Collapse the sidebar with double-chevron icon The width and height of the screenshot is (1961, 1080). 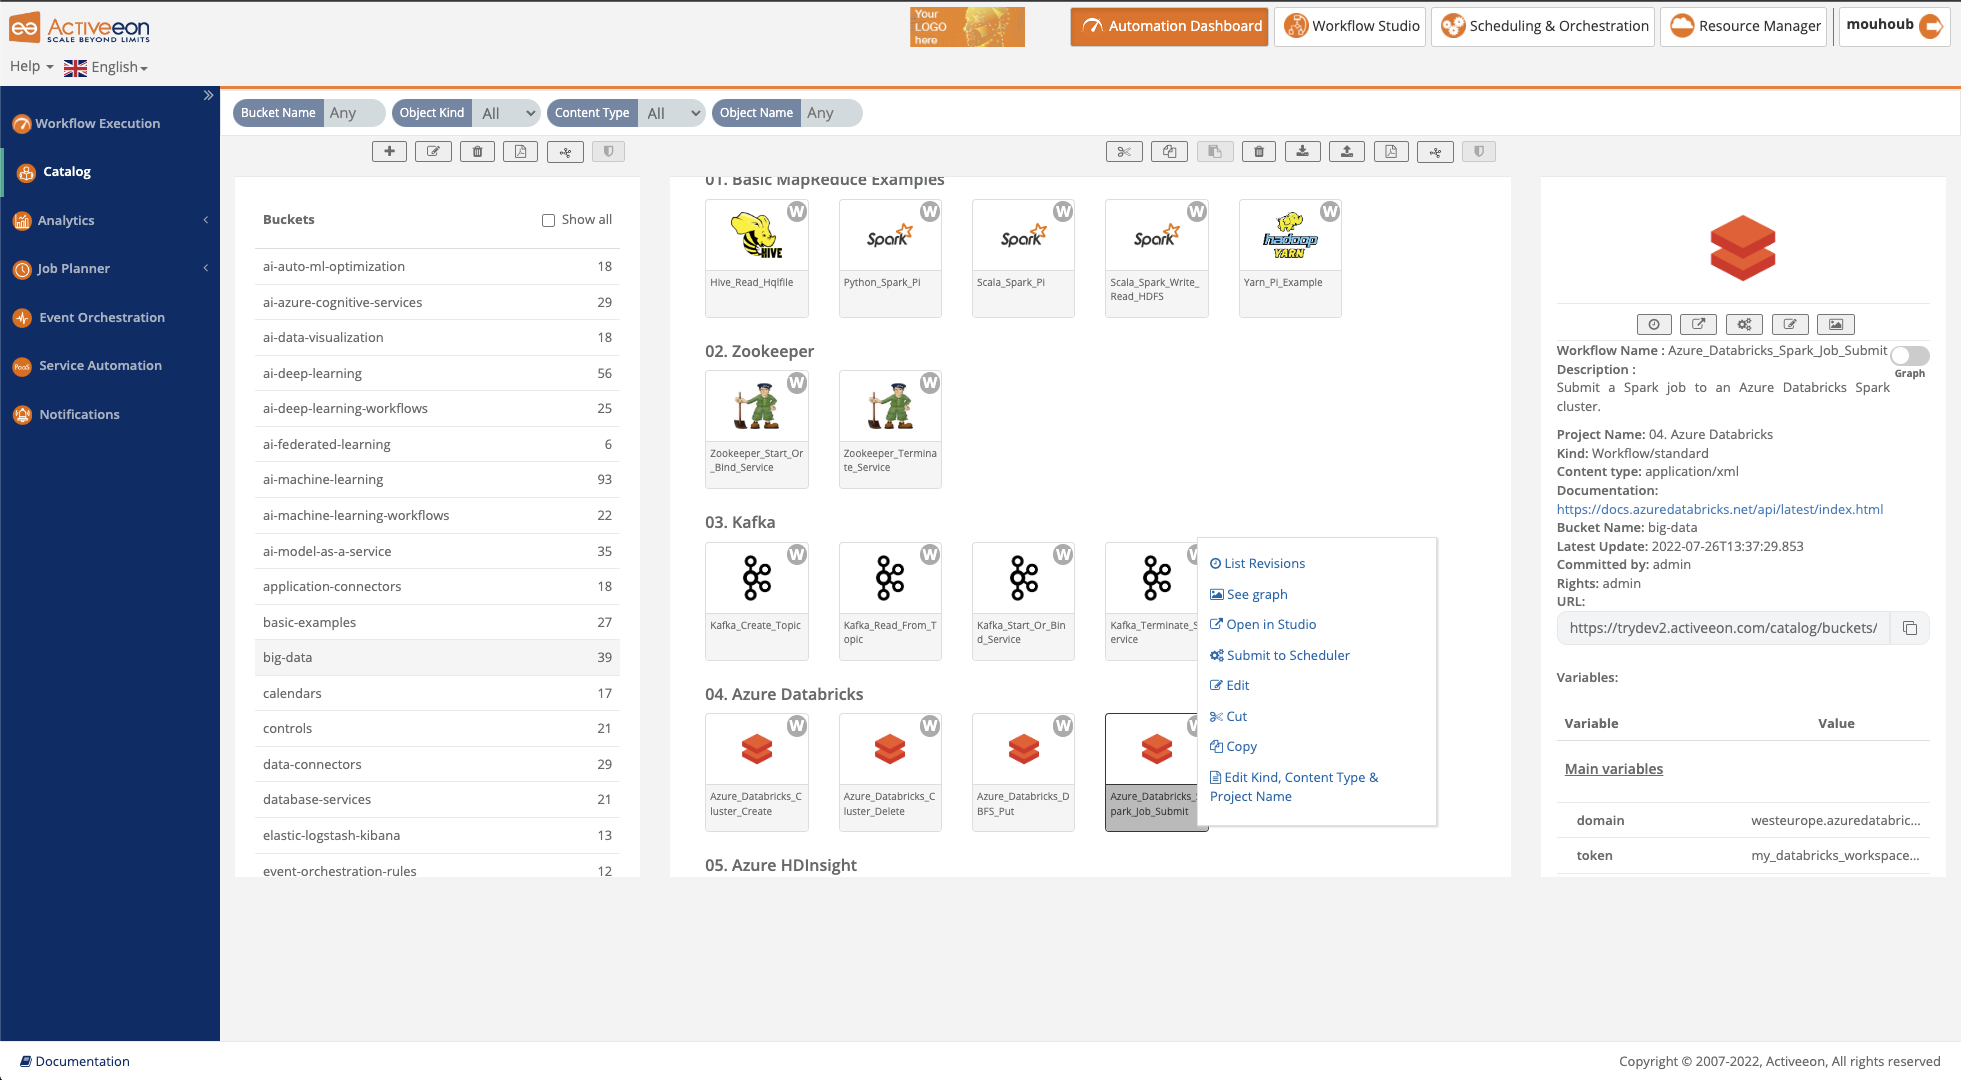click(x=208, y=96)
